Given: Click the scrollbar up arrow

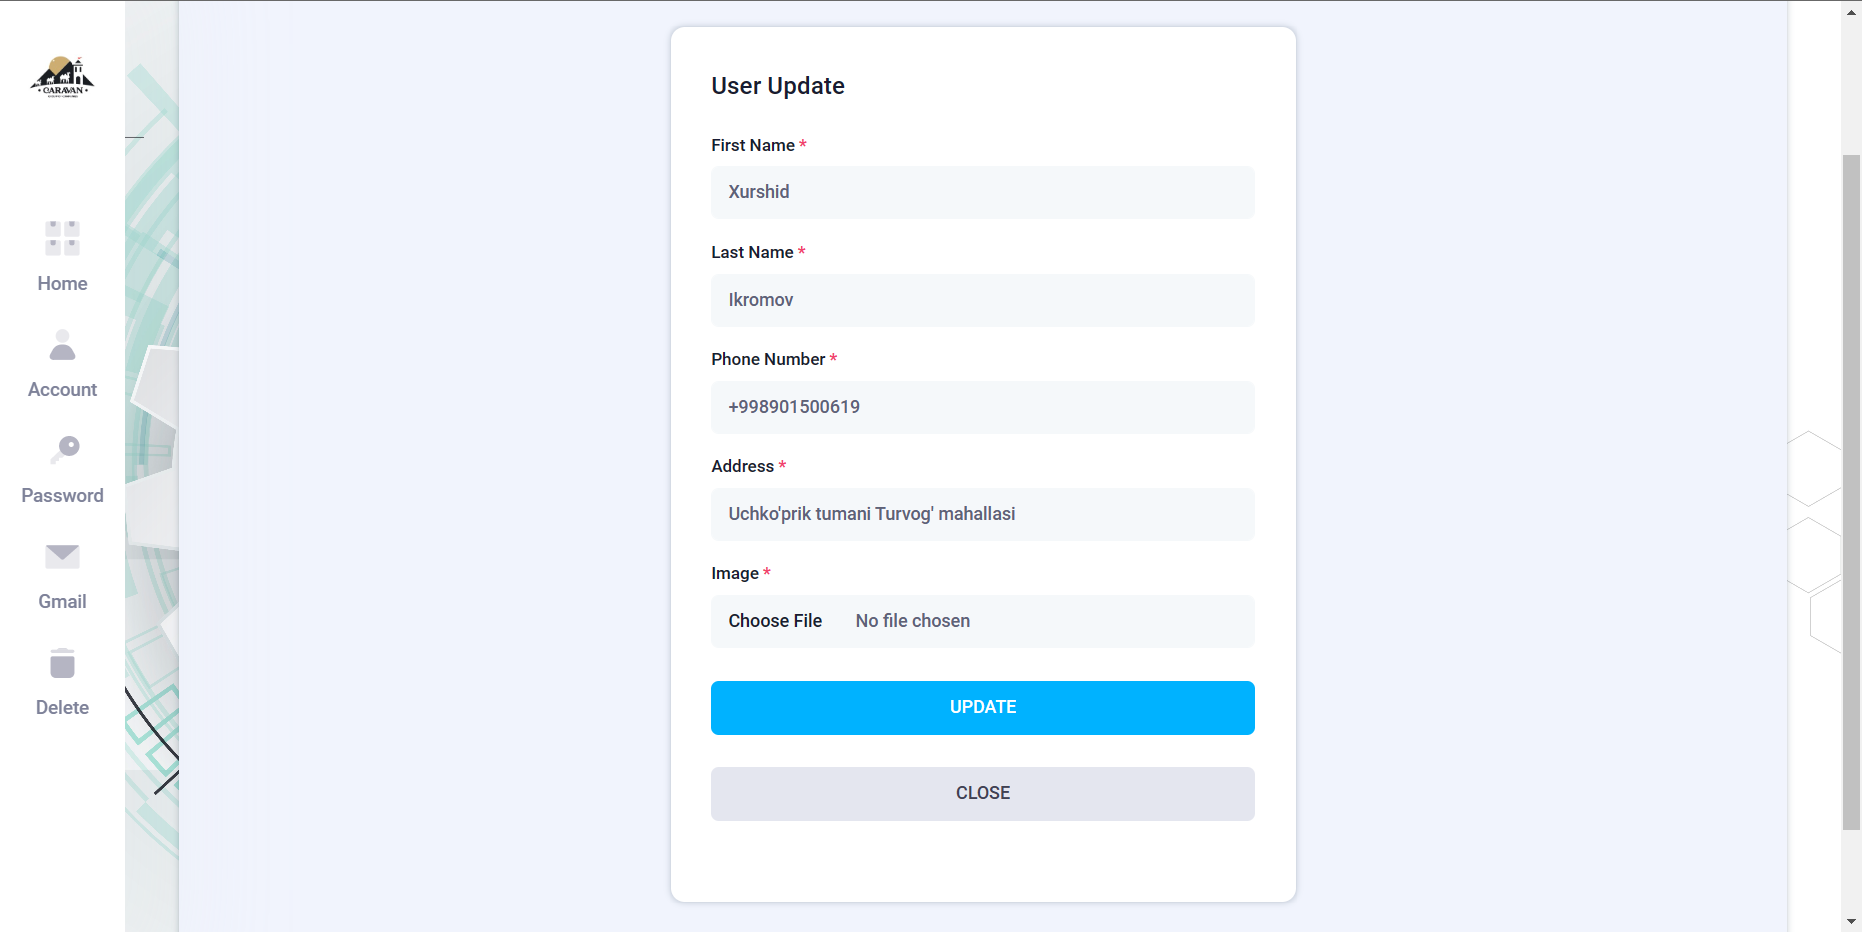Looking at the screenshot, I should [x=1849, y=11].
